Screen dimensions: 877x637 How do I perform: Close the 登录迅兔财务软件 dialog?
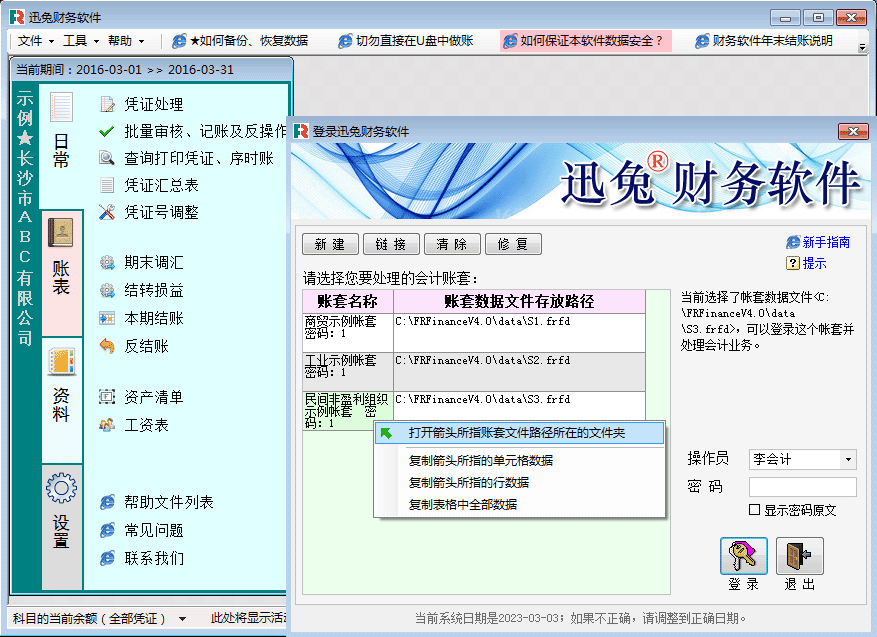click(852, 131)
